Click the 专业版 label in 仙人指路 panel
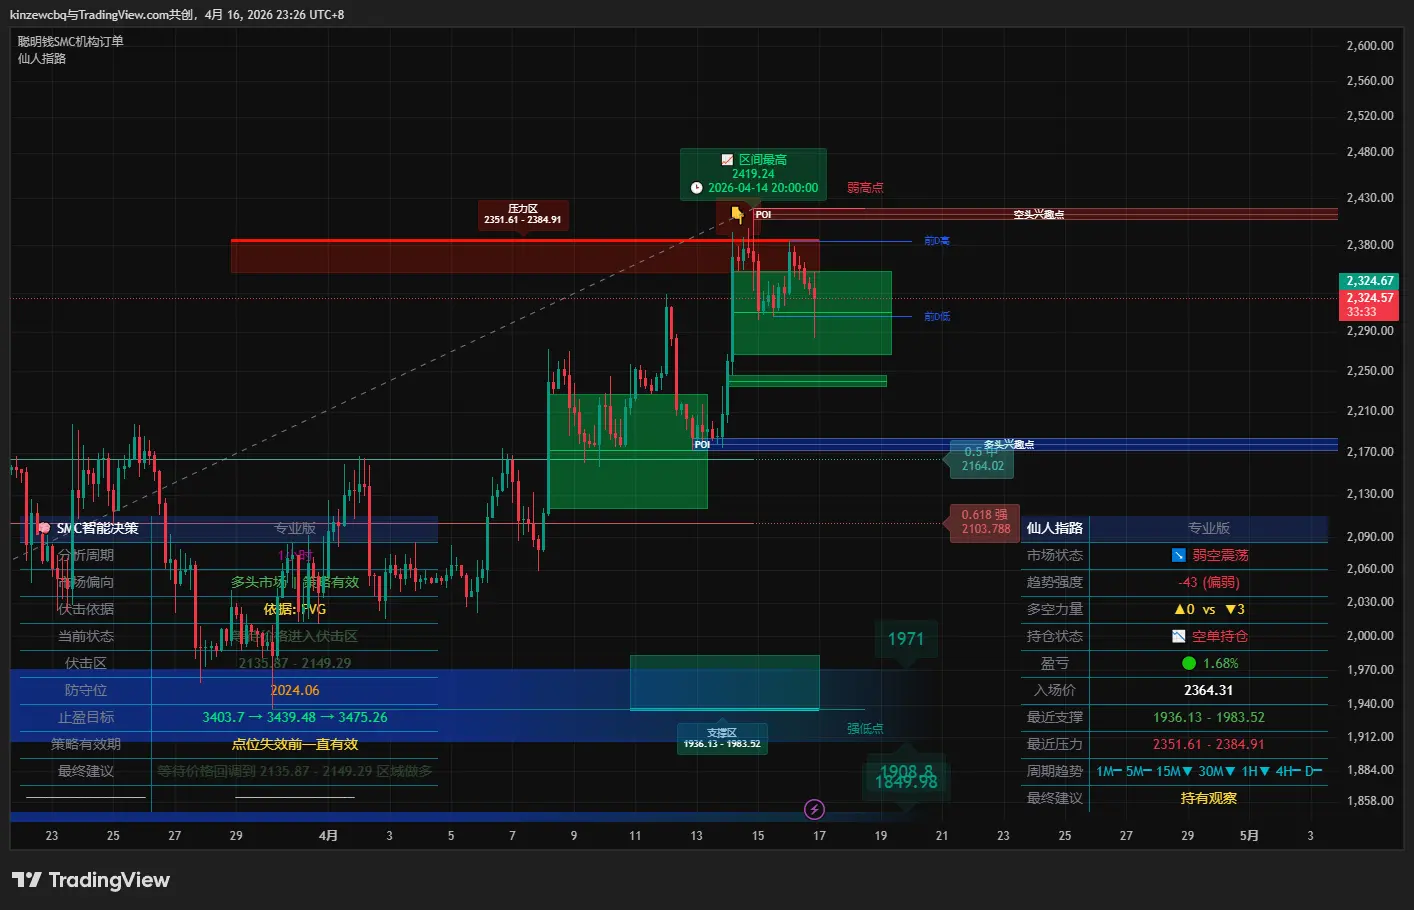Viewport: 1414px width, 910px height. [1209, 528]
